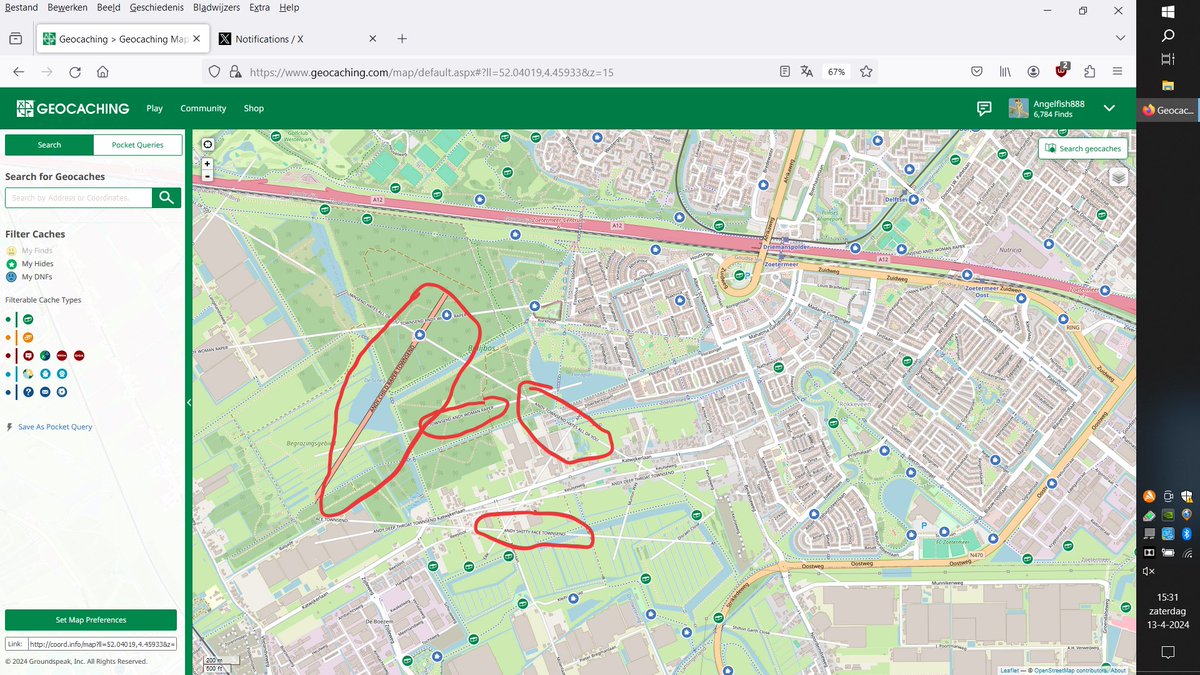Open the Community menu

point(203,108)
